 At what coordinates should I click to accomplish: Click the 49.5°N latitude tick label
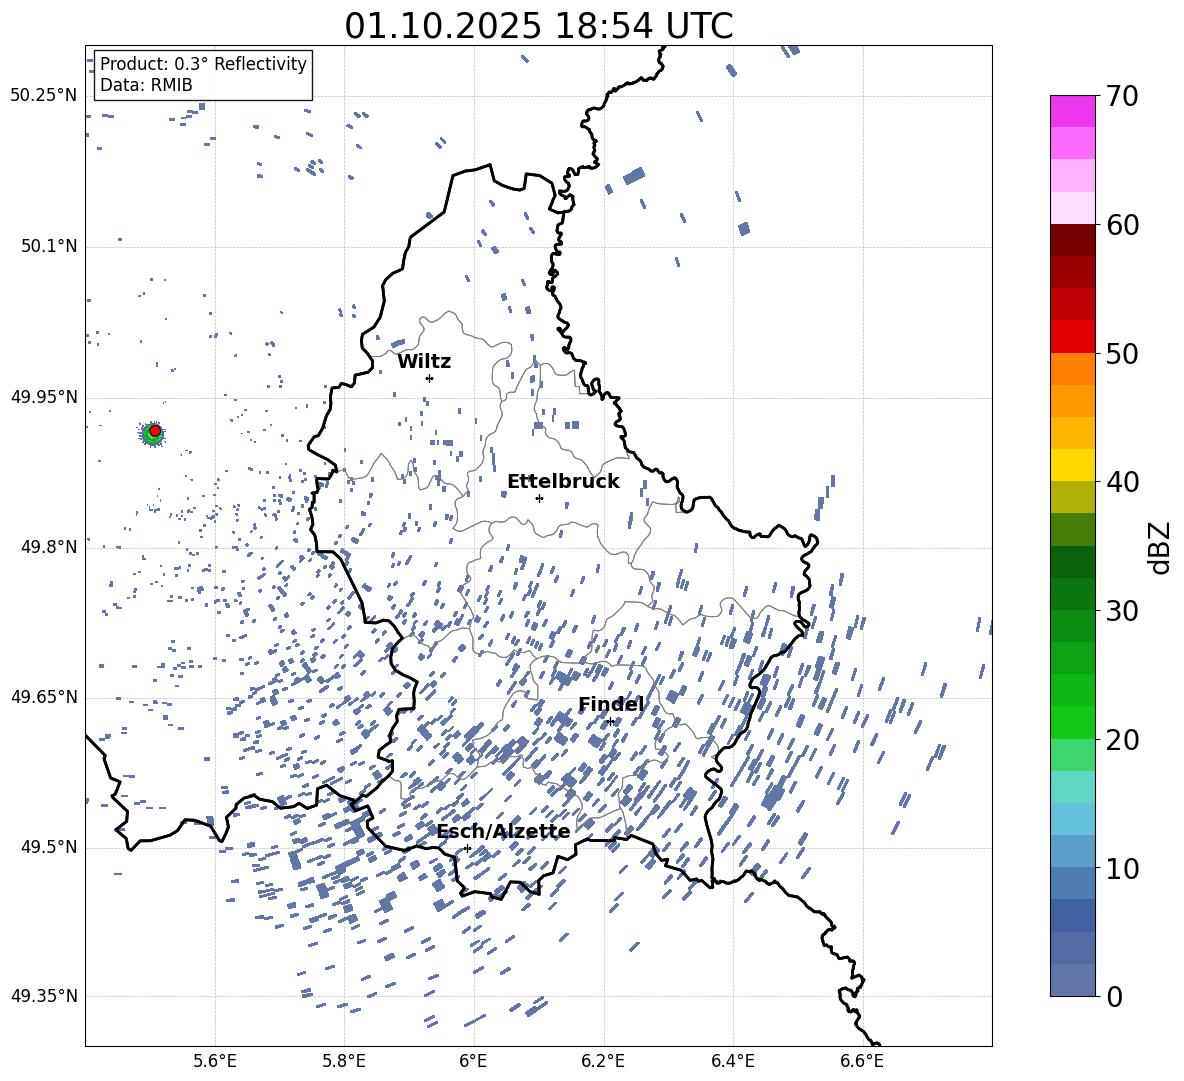coord(49,847)
